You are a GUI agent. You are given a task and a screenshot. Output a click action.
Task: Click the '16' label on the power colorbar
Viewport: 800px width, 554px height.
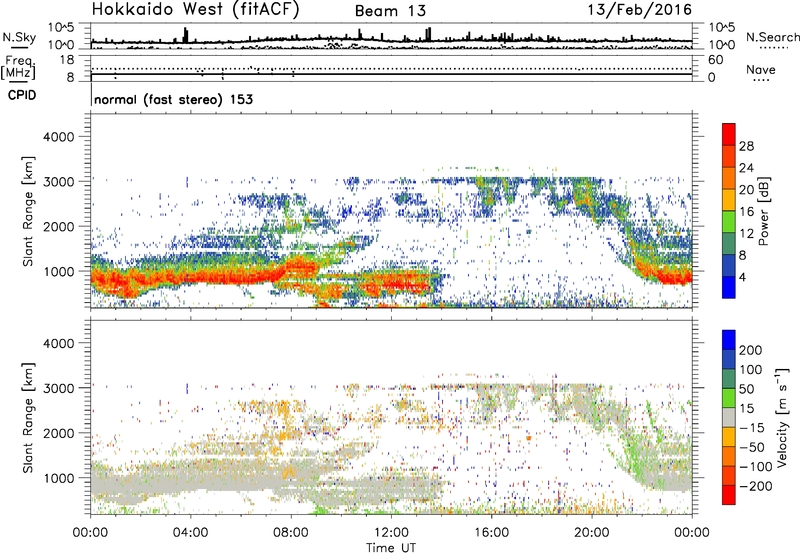[x=746, y=212]
